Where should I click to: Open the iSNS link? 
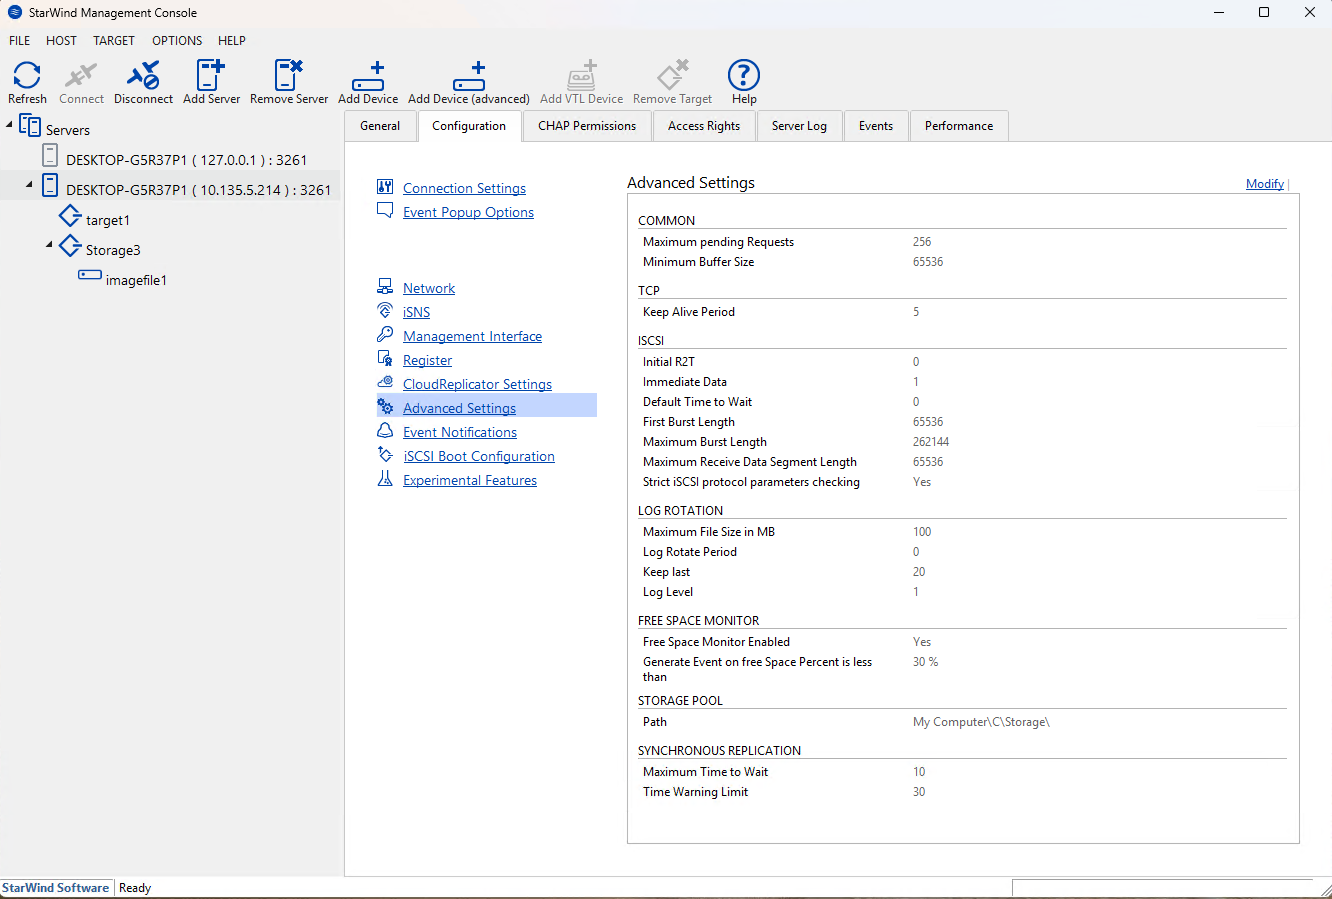416,312
